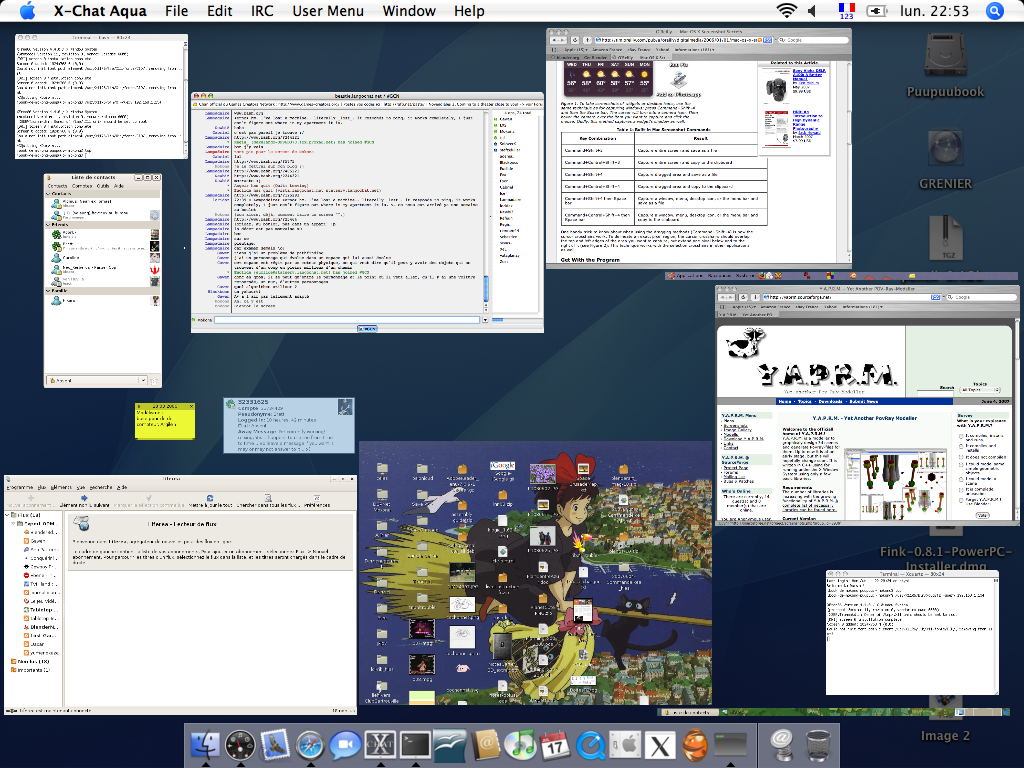Open the User Menu
The image size is (1024, 768).
coord(328,10)
